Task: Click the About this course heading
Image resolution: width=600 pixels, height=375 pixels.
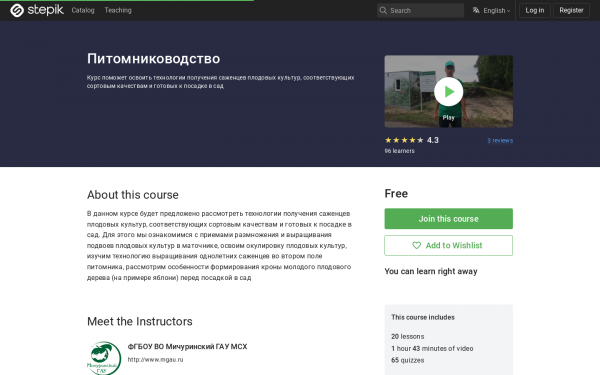Action: click(x=133, y=195)
